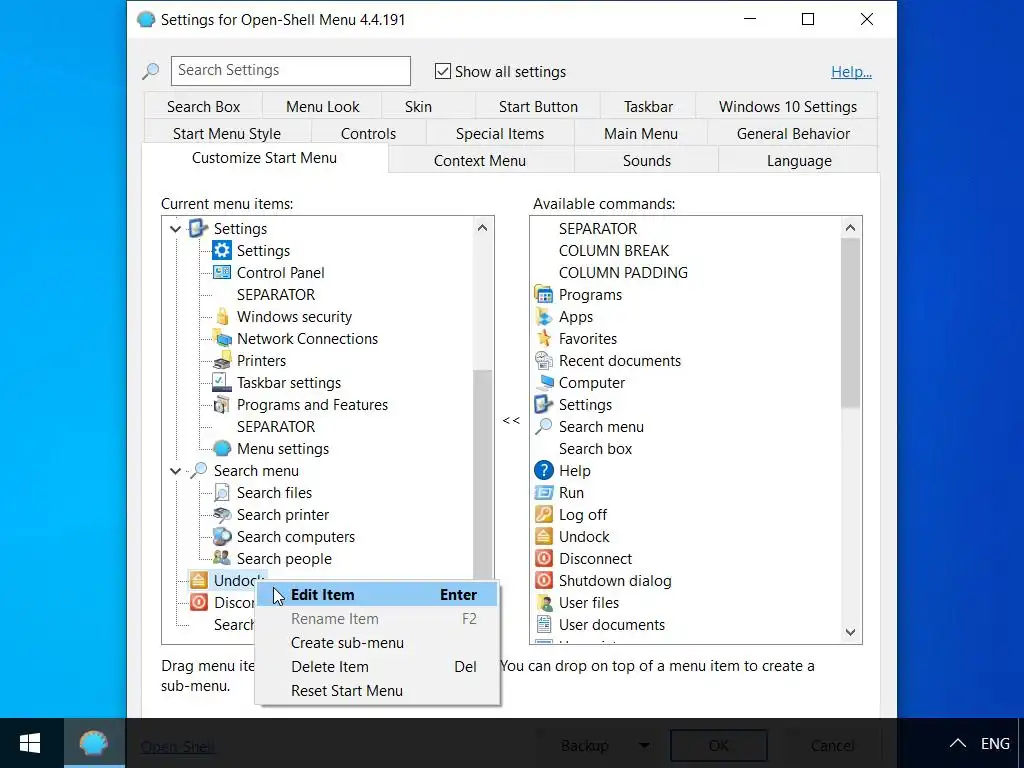Choose Reset Start Menu in the context menu
The image size is (1024, 768).
click(377, 691)
